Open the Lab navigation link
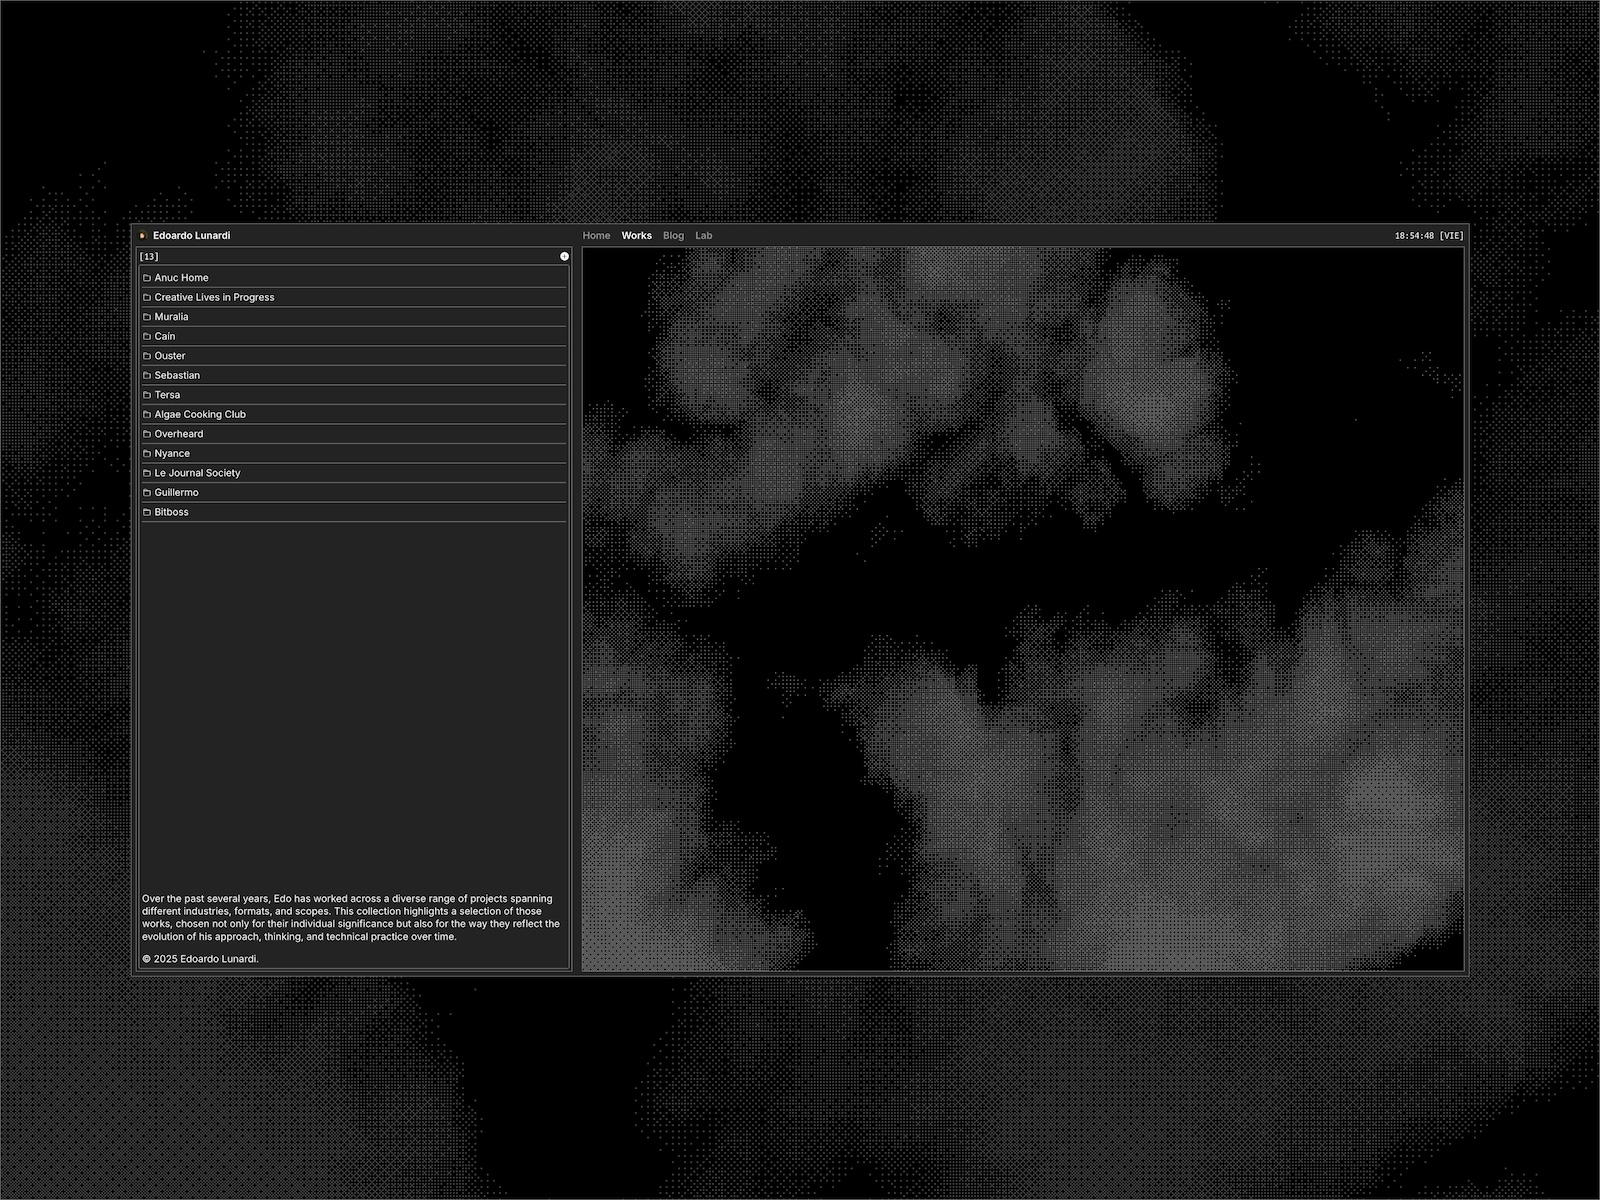The height and width of the screenshot is (1200, 1600). pyautogui.click(x=704, y=236)
